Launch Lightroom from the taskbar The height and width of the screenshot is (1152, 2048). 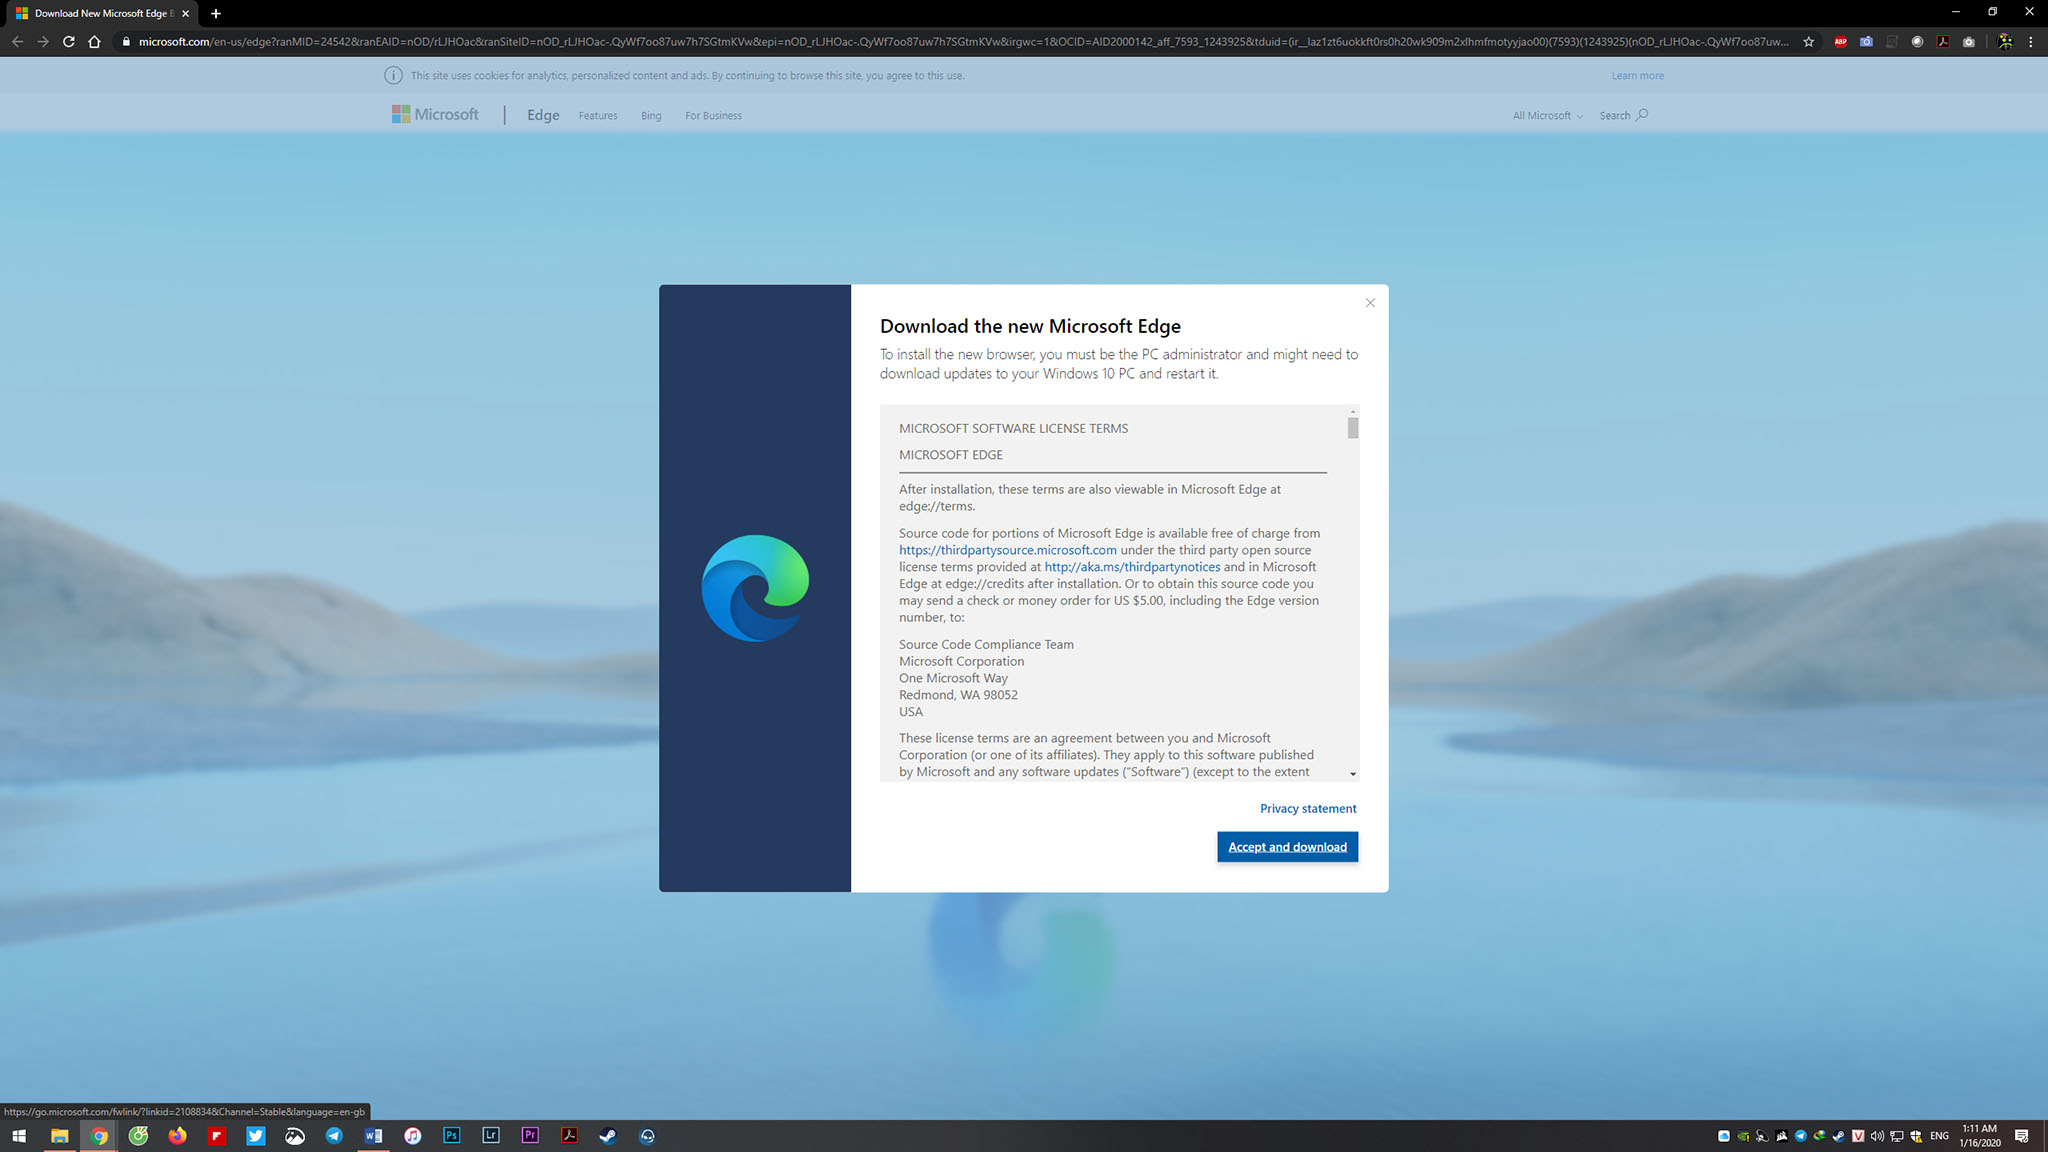pos(491,1136)
